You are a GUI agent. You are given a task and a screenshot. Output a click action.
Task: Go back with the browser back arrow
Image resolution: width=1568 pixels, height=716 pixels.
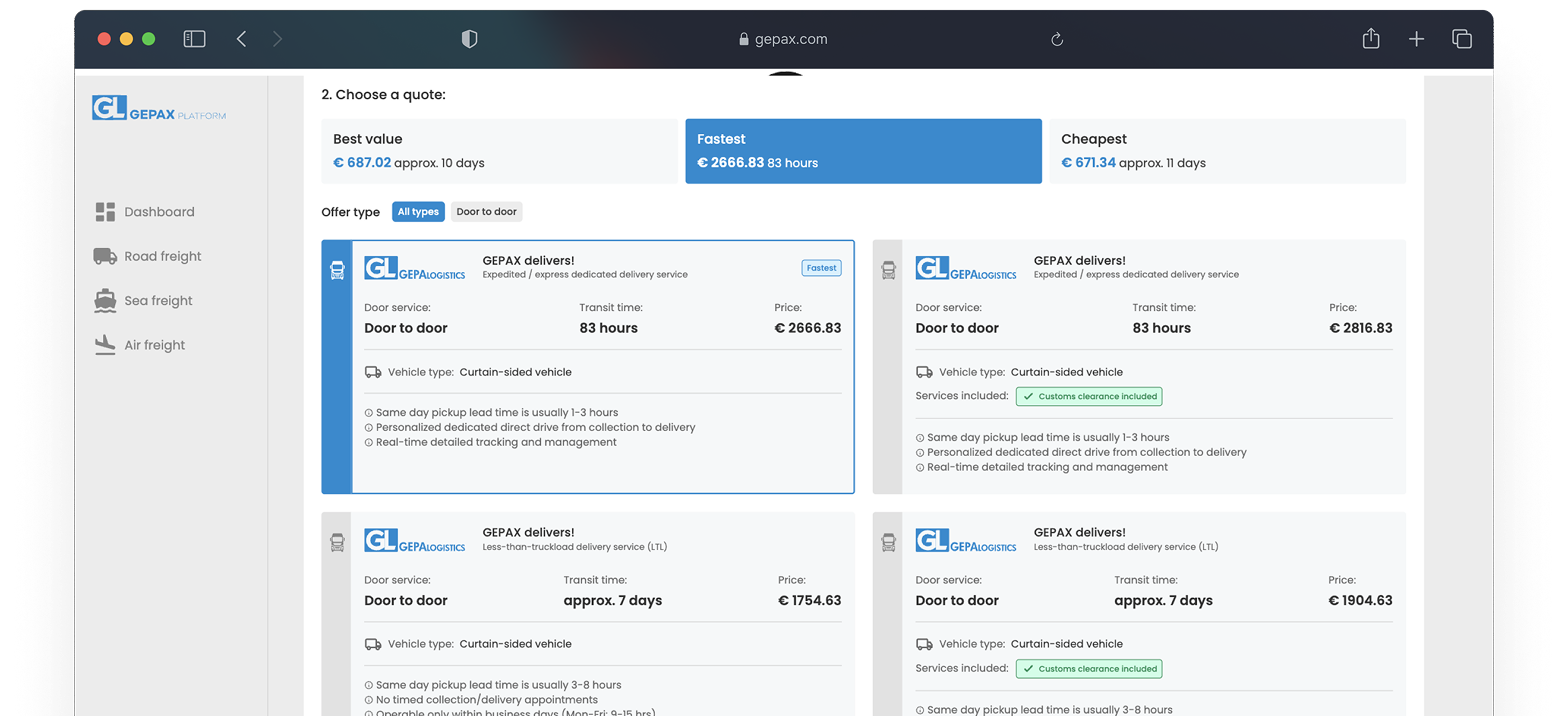tap(242, 39)
